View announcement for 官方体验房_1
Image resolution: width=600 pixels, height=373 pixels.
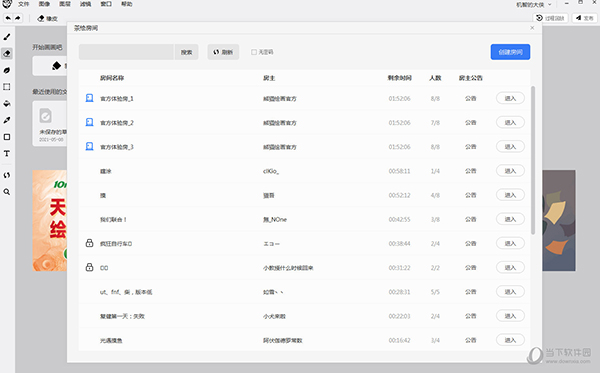point(471,98)
